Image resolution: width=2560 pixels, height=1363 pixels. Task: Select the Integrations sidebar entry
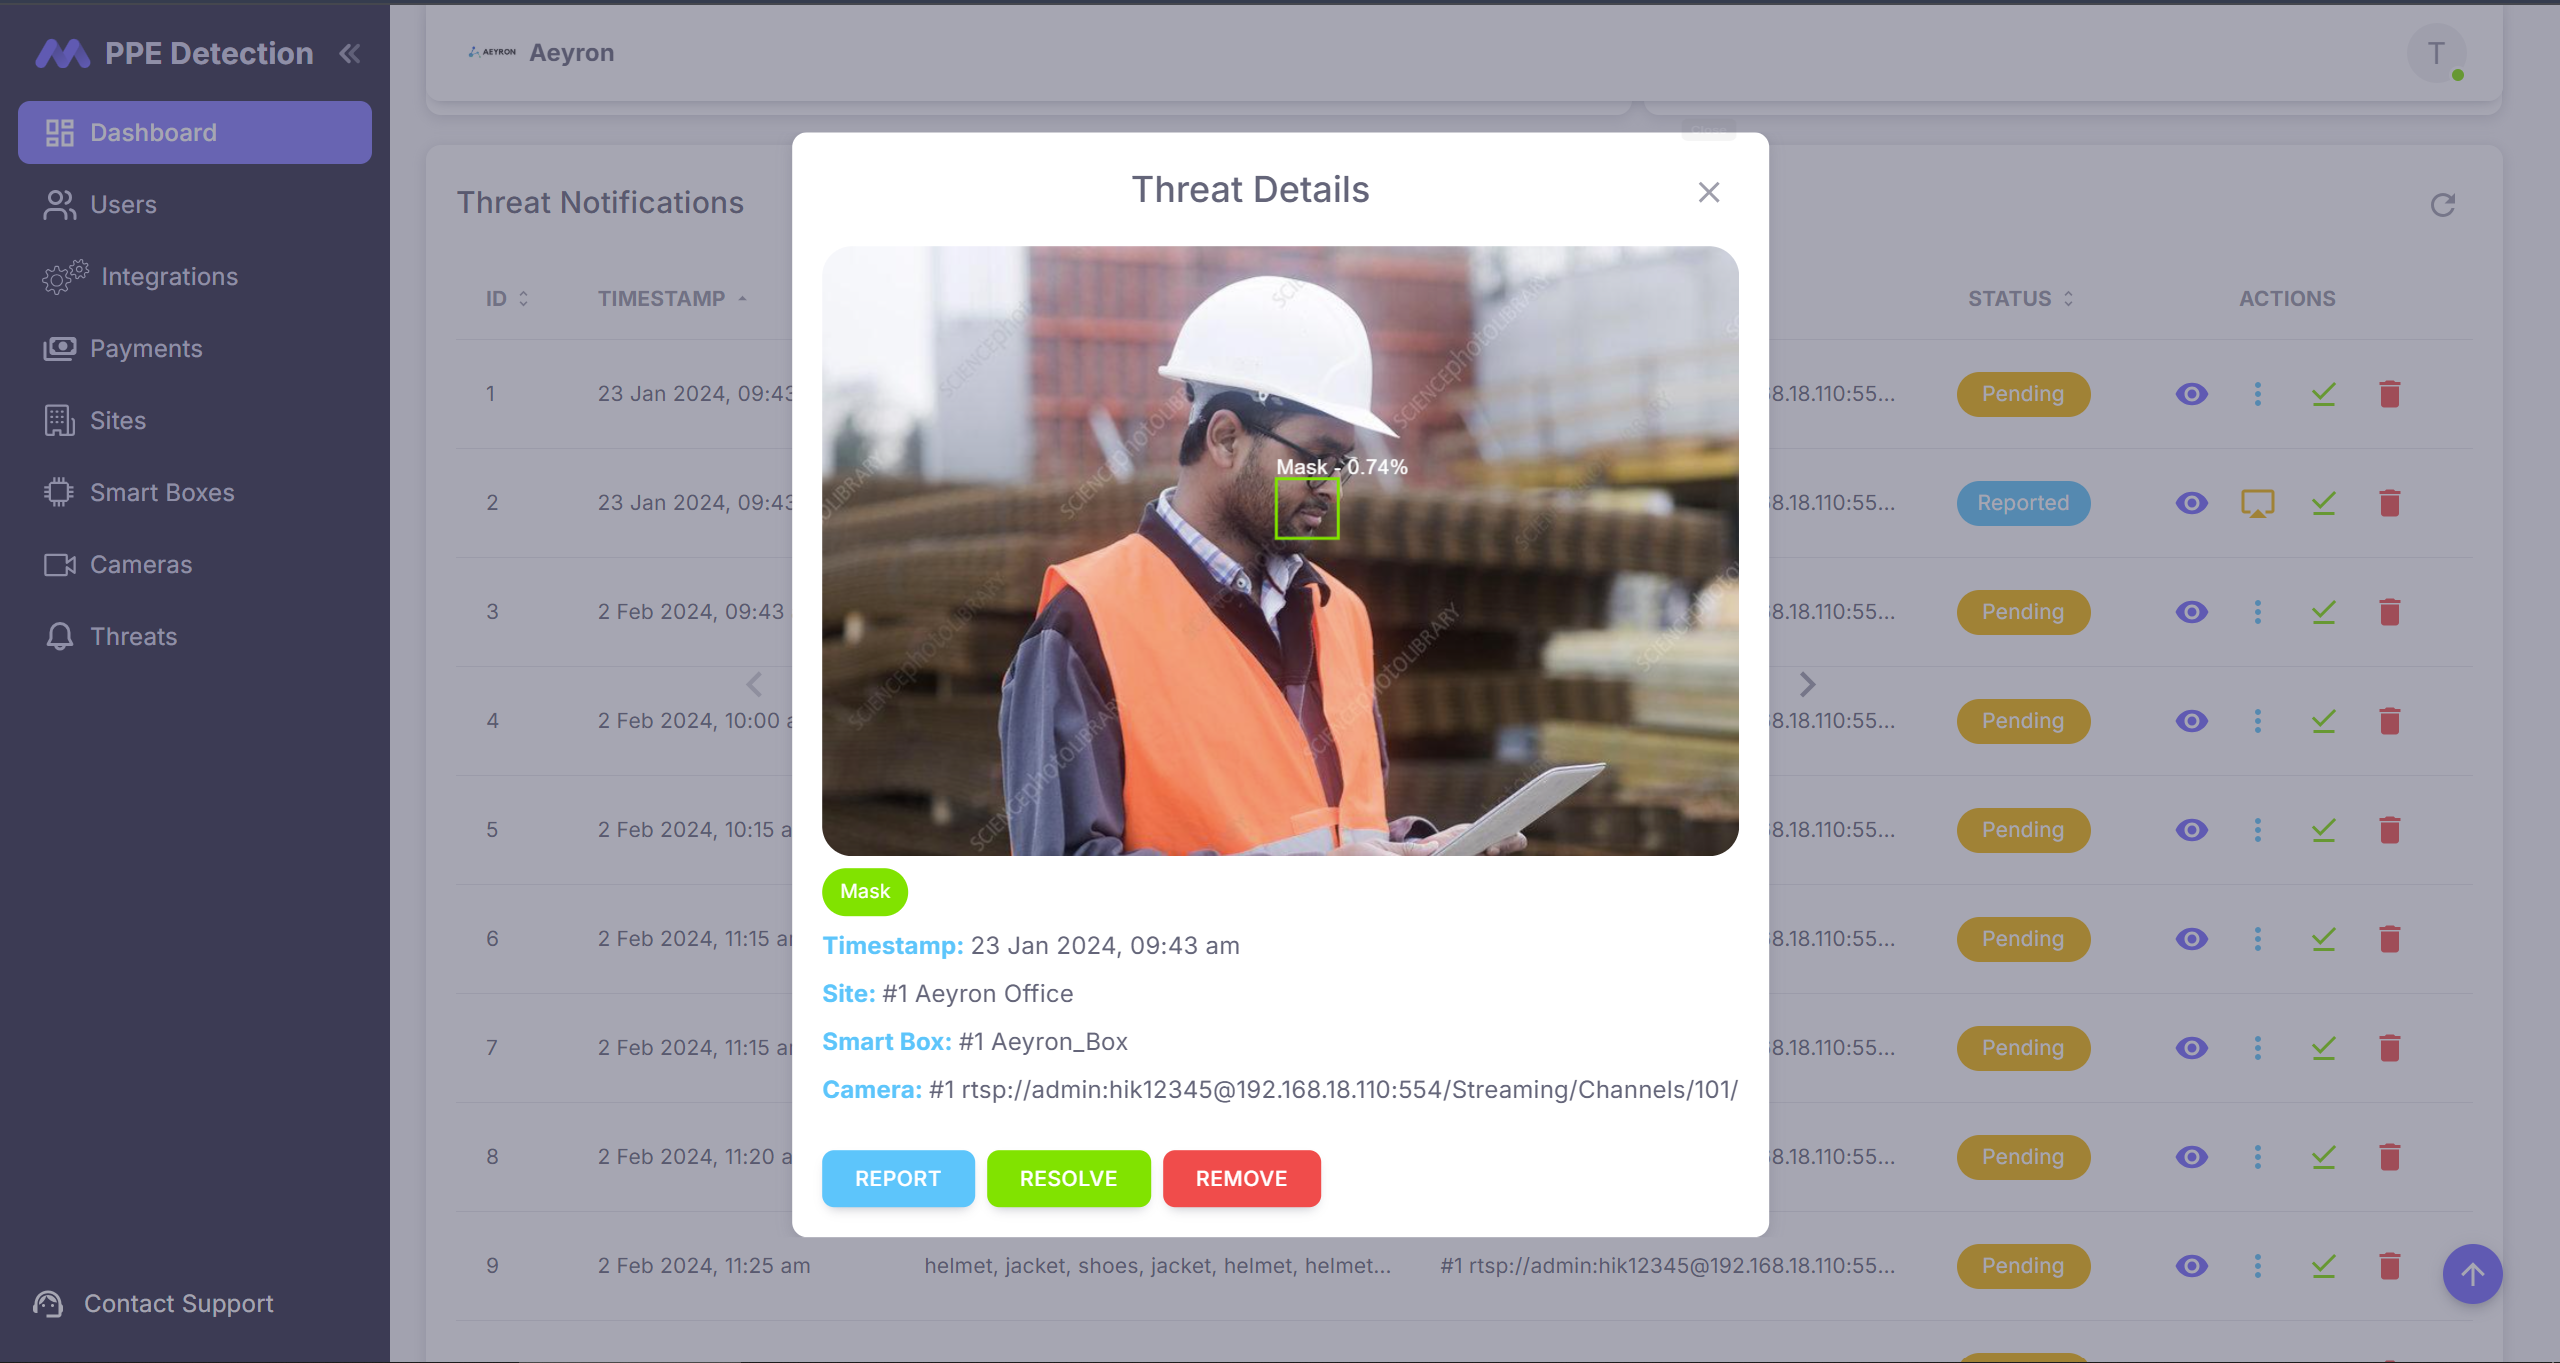tap(168, 276)
